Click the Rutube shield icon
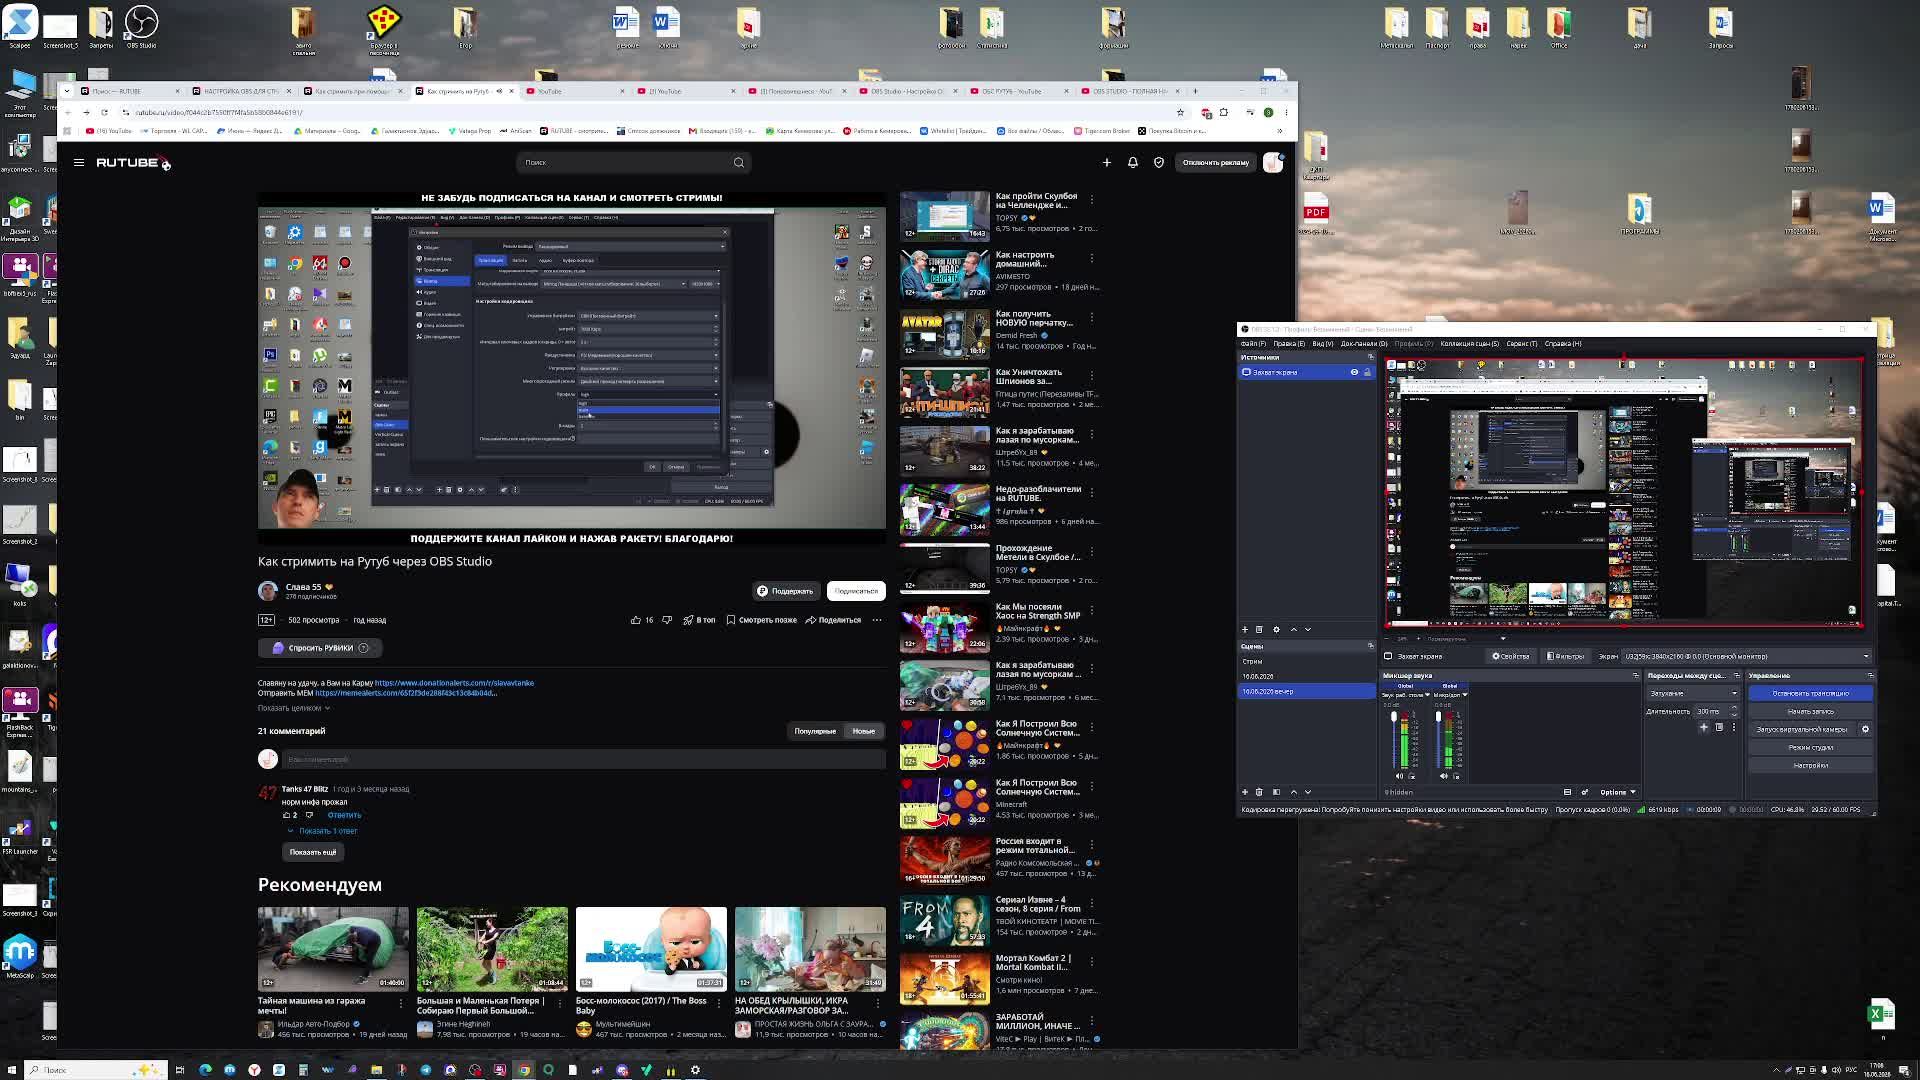The width and height of the screenshot is (1920, 1080). click(1159, 162)
